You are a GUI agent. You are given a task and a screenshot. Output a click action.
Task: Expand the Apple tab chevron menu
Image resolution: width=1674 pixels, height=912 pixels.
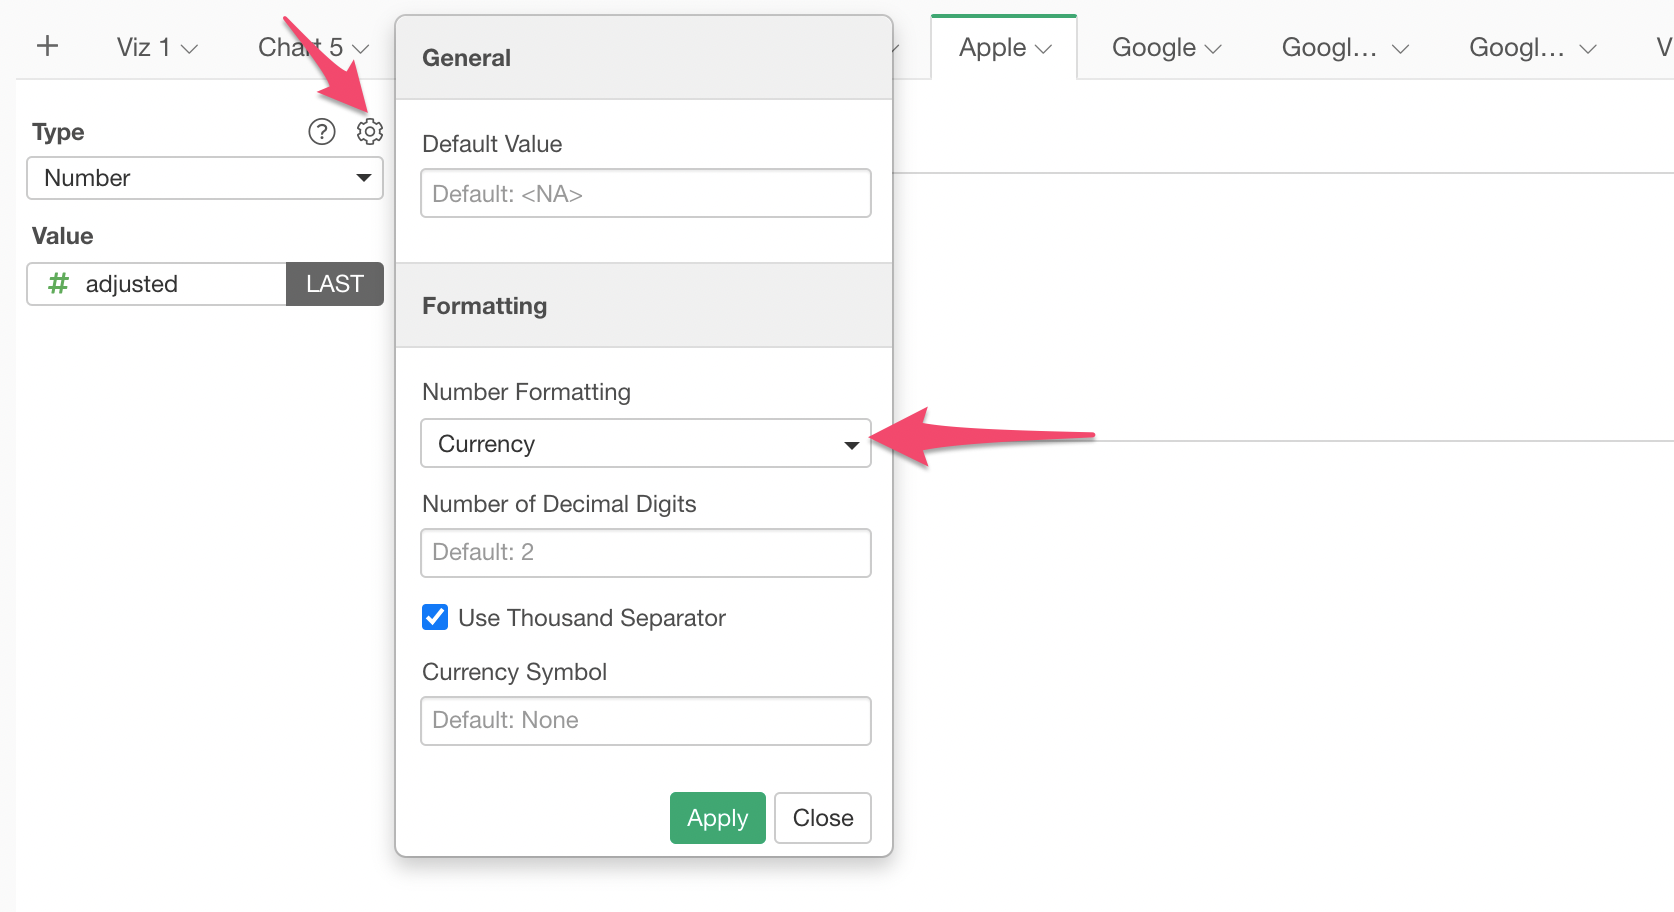(x=1043, y=49)
